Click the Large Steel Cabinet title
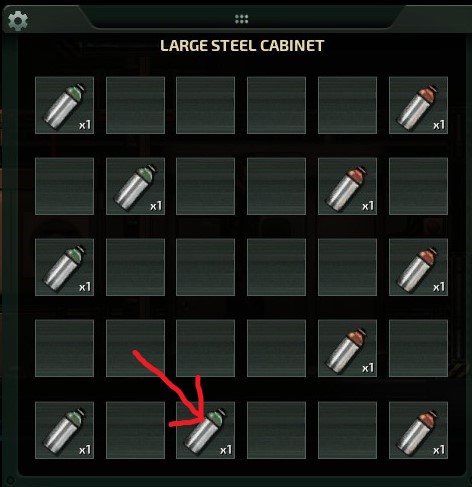472x487 pixels. [x=242, y=46]
